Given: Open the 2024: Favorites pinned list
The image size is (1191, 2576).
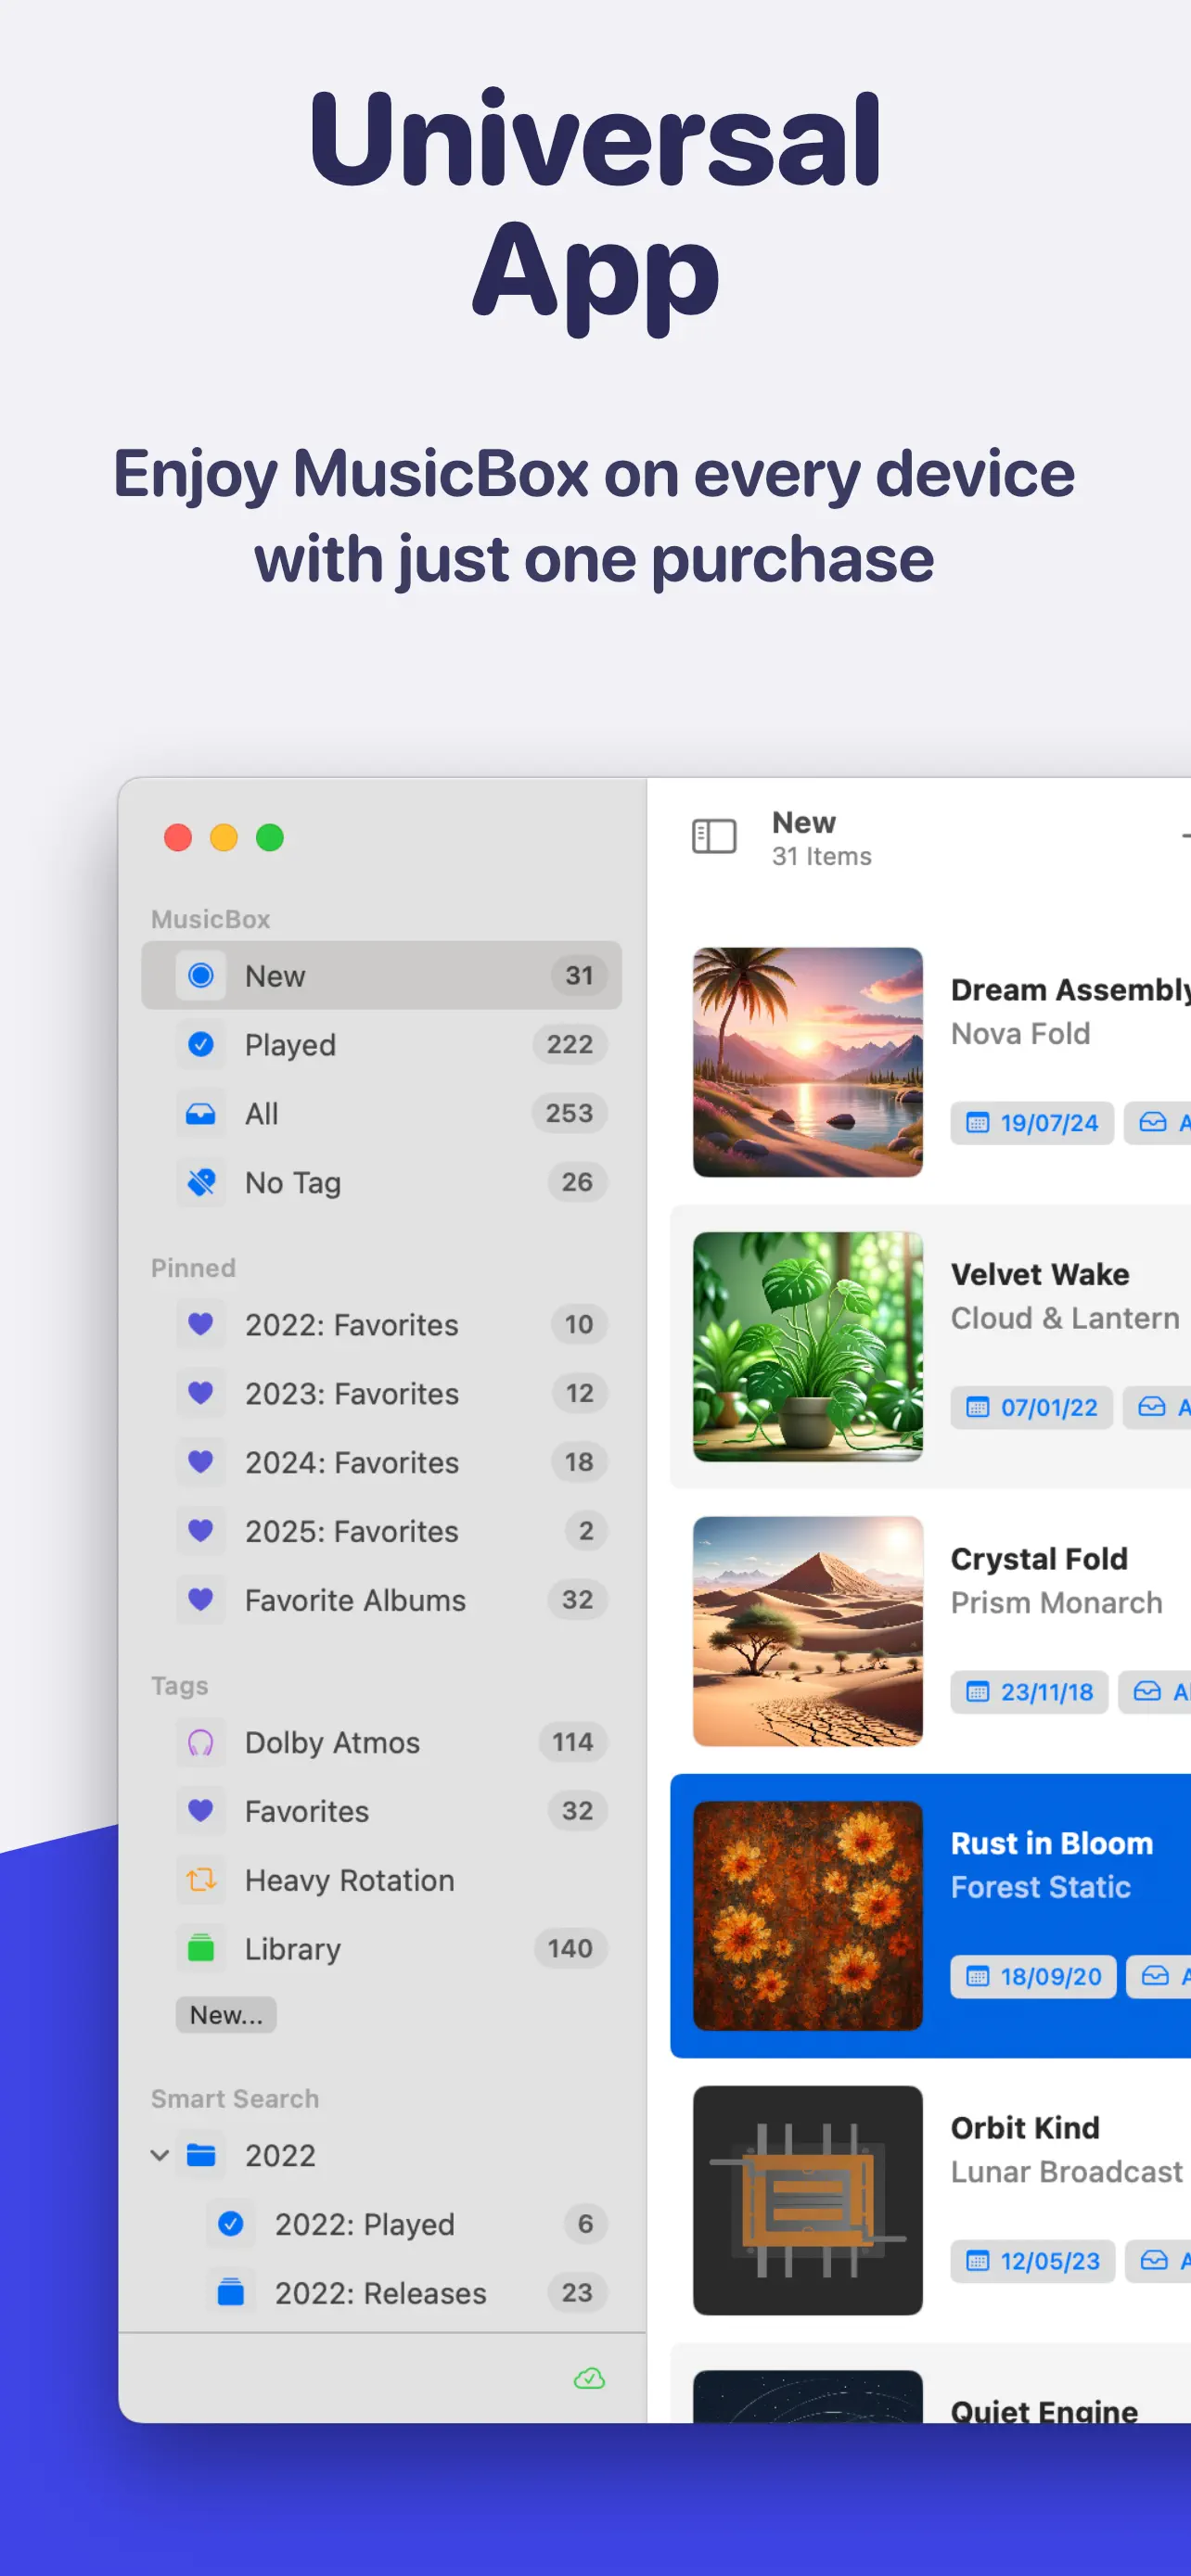Looking at the screenshot, I should (381, 1462).
